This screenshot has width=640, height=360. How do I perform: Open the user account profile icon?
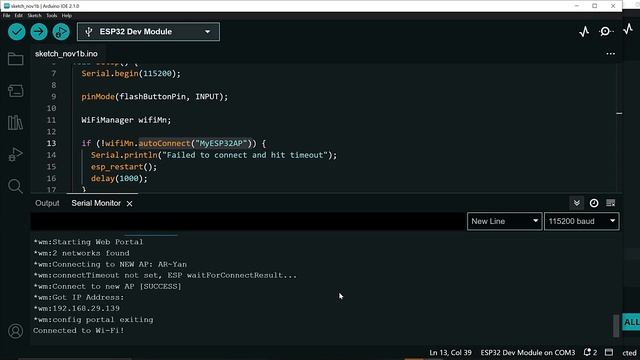[x=16, y=331]
